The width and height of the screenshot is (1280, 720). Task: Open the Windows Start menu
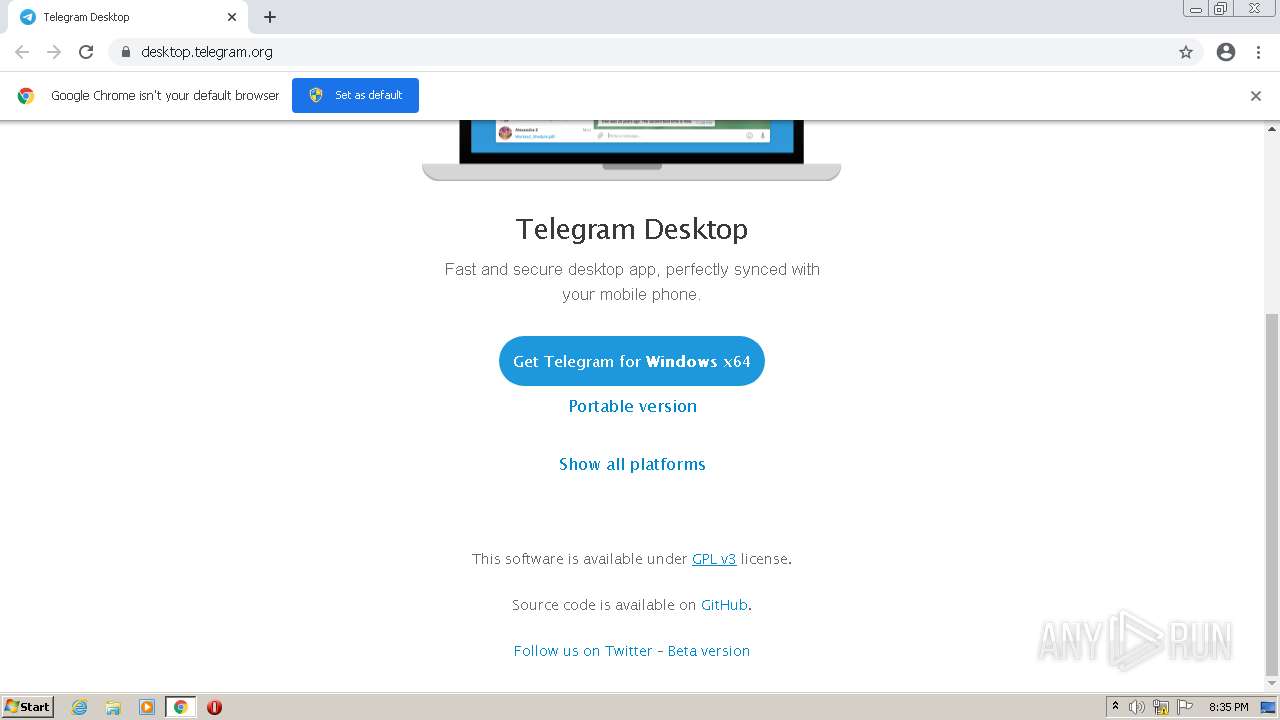28,707
